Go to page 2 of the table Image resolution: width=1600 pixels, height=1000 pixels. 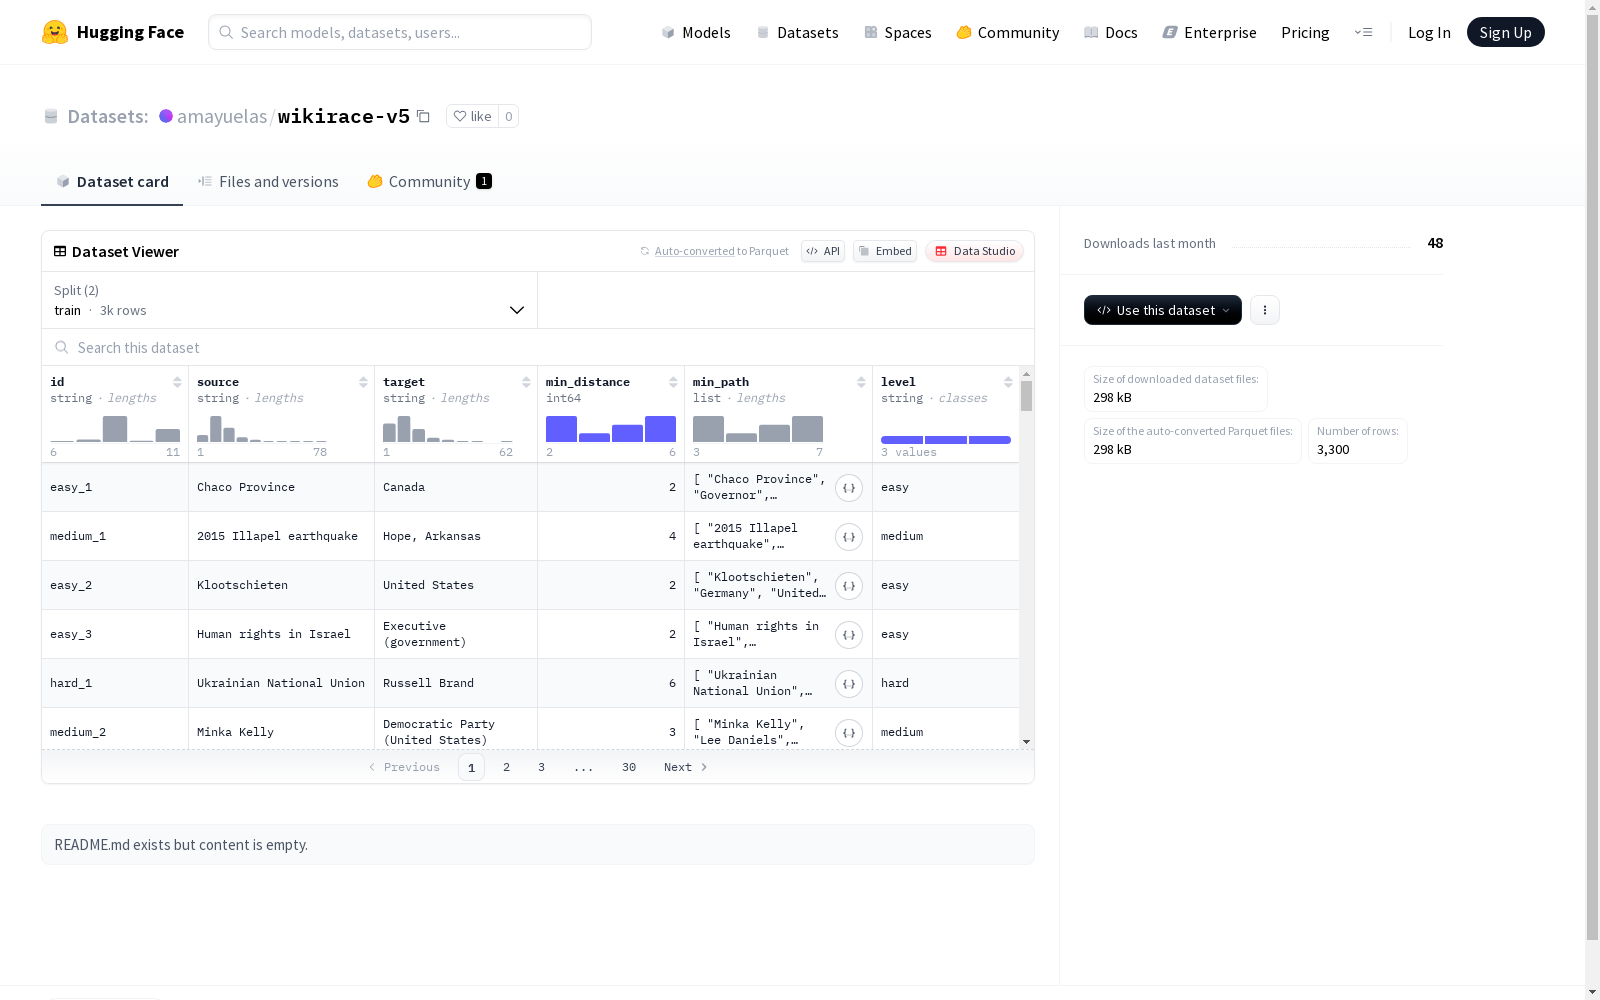pyautogui.click(x=506, y=767)
